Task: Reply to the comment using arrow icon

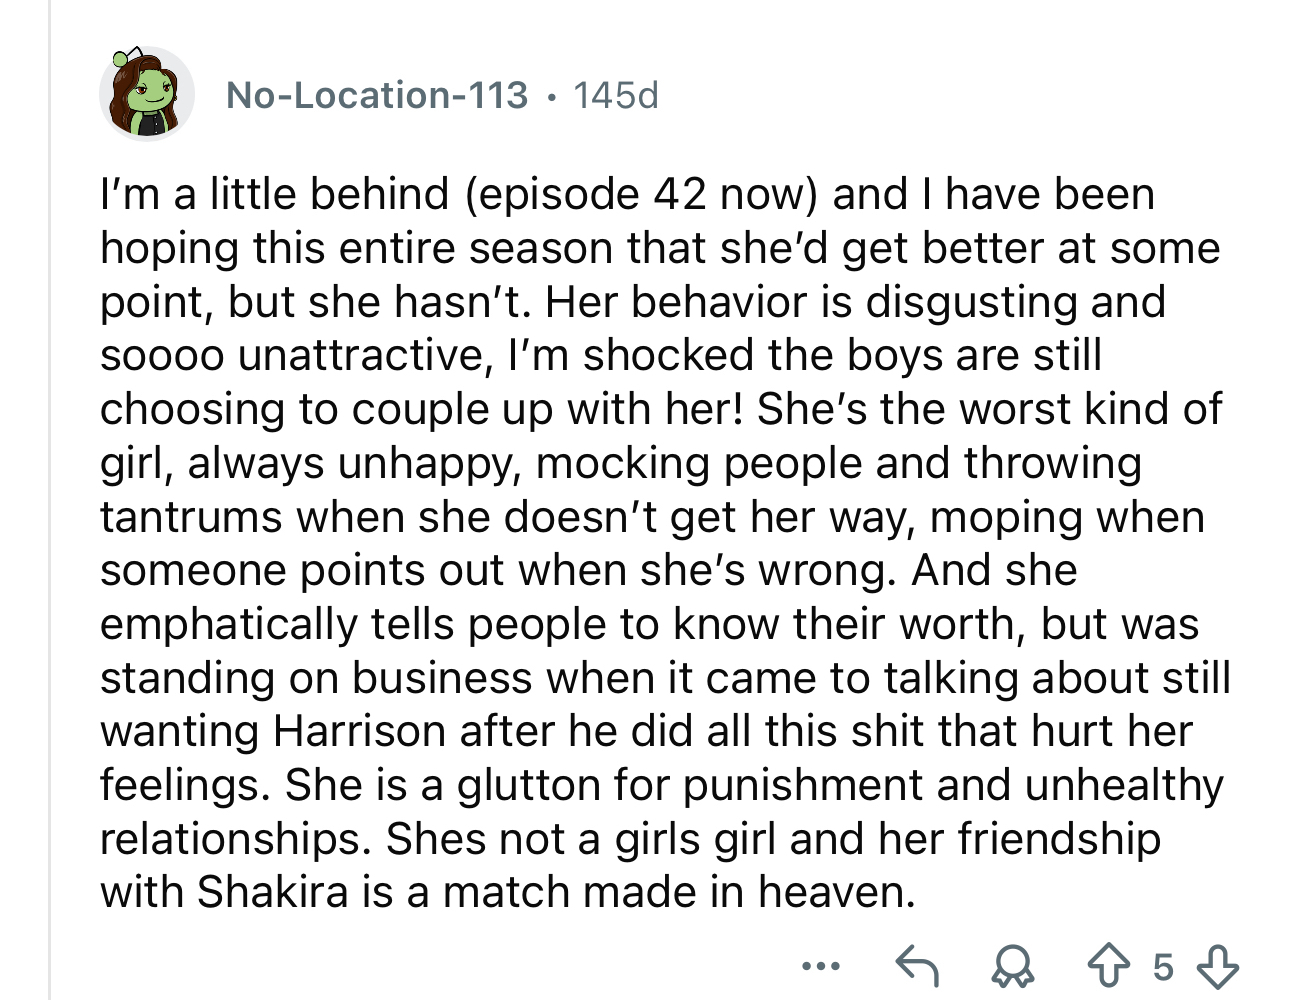Action: click(916, 966)
